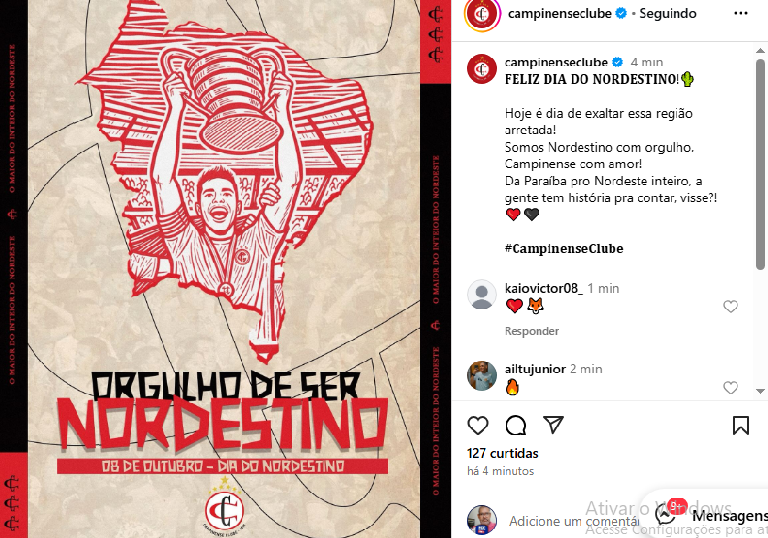The height and width of the screenshot is (538, 768).
Task: Open campinenseclube profile from the header
Action: [559, 14]
